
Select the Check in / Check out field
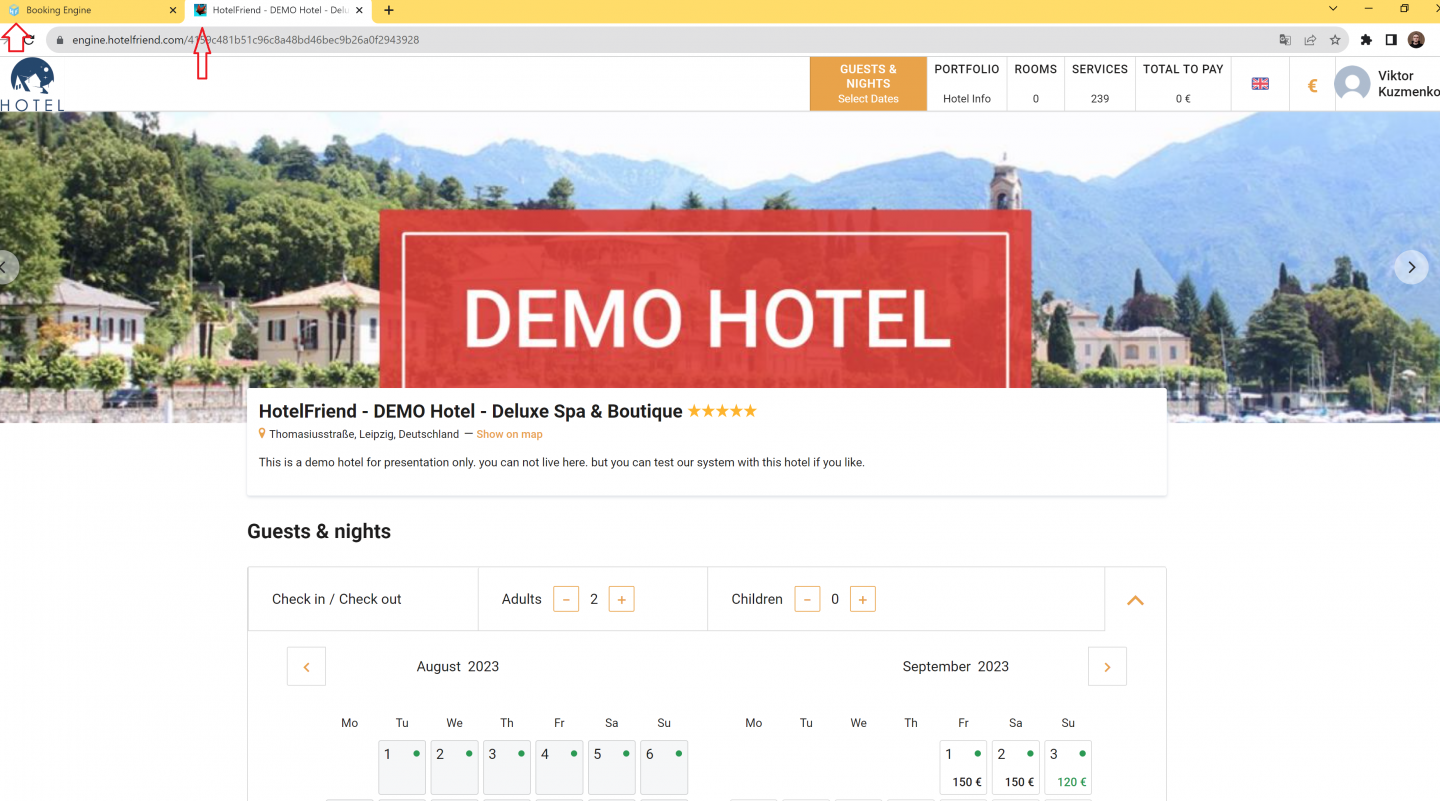[x=363, y=599]
